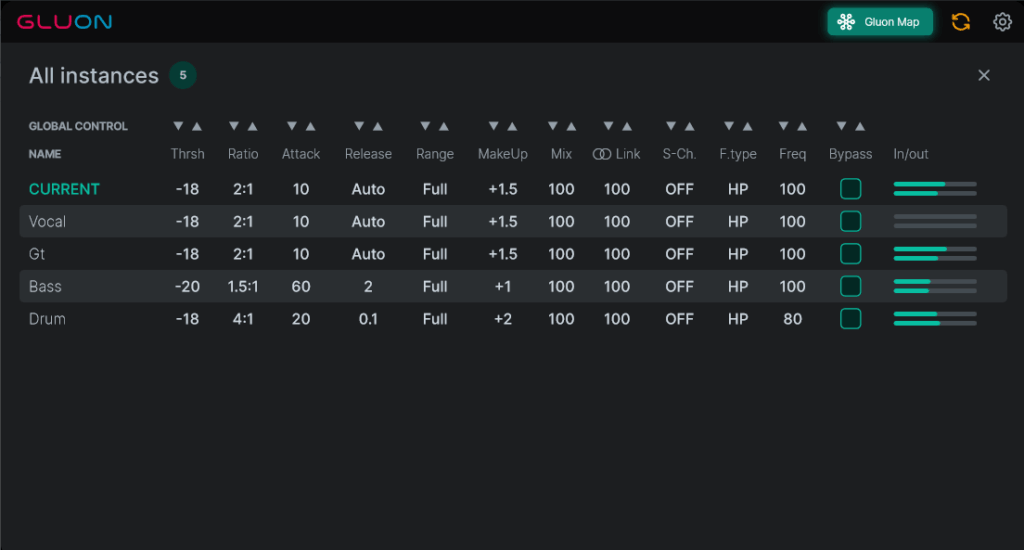The height and width of the screenshot is (550, 1024).
Task: Click the global Thrsh decrease arrow
Action: 178,126
